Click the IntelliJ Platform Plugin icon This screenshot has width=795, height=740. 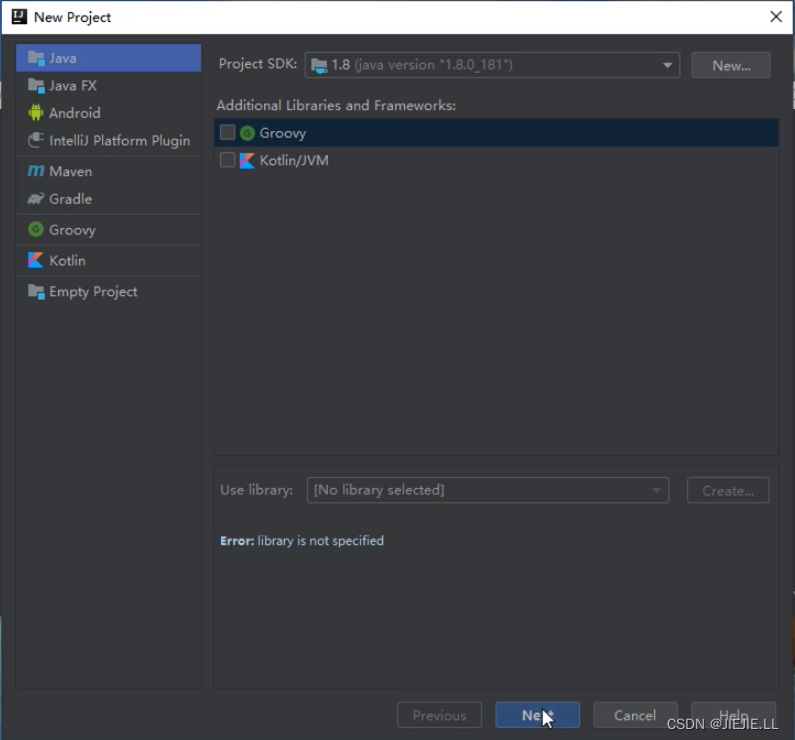[x=36, y=140]
